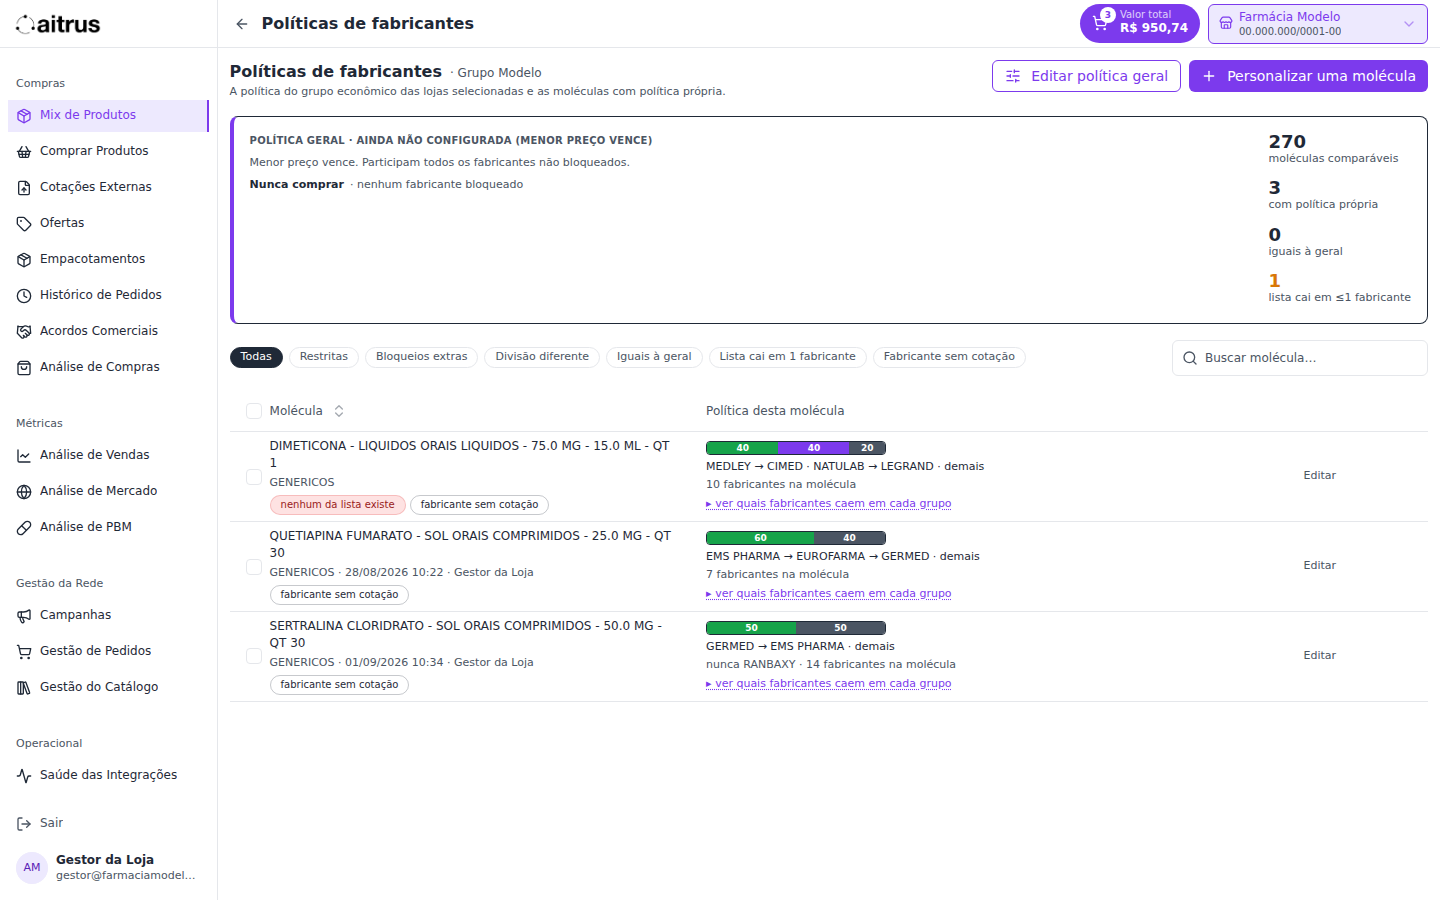
Task: Click the store icon in Farmácia Modelo selector
Action: [x=1226, y=24]
